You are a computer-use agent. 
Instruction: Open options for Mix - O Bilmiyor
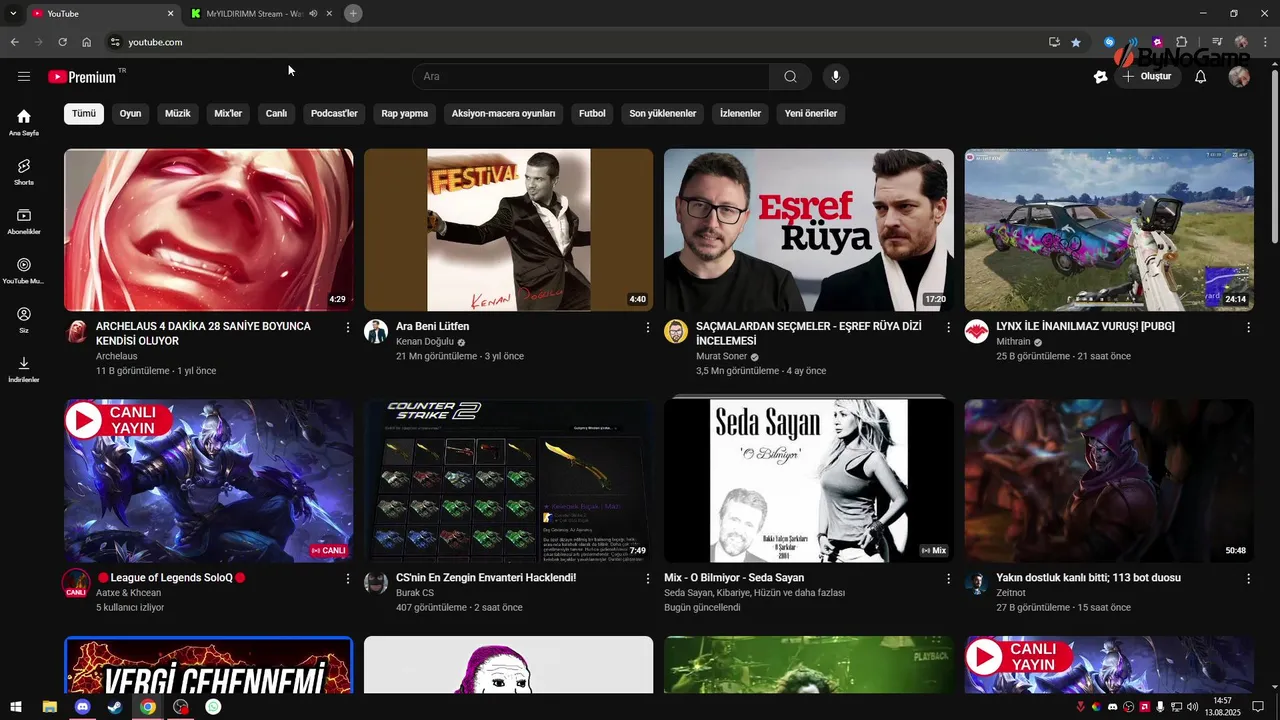click(948, 578)
